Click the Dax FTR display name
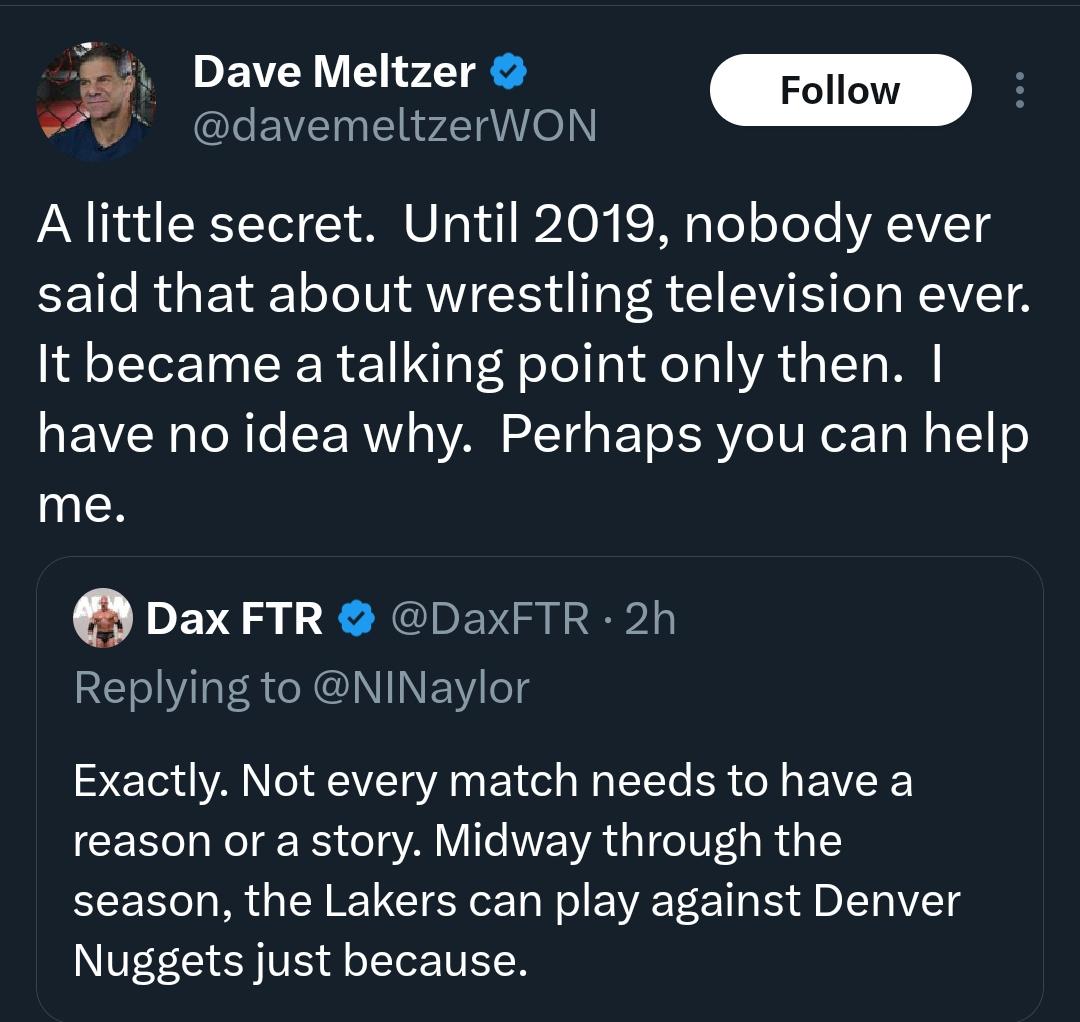 coord(234,619)
